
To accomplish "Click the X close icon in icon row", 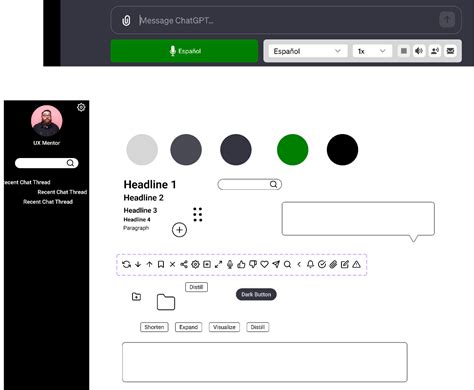I will point(172,265).
